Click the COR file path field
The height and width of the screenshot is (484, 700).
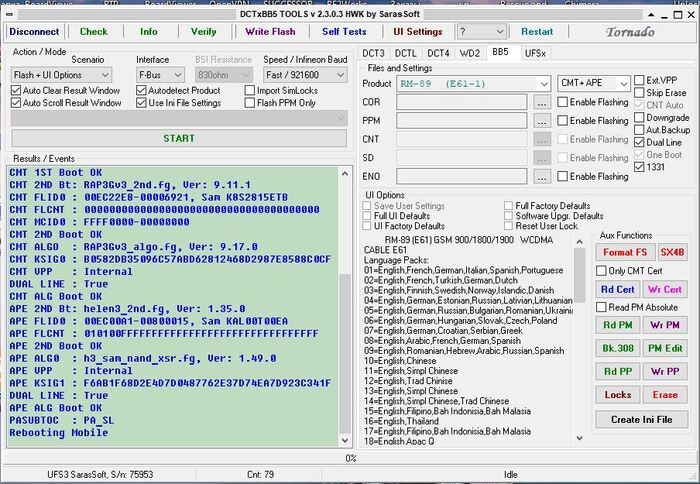[462, 102]
